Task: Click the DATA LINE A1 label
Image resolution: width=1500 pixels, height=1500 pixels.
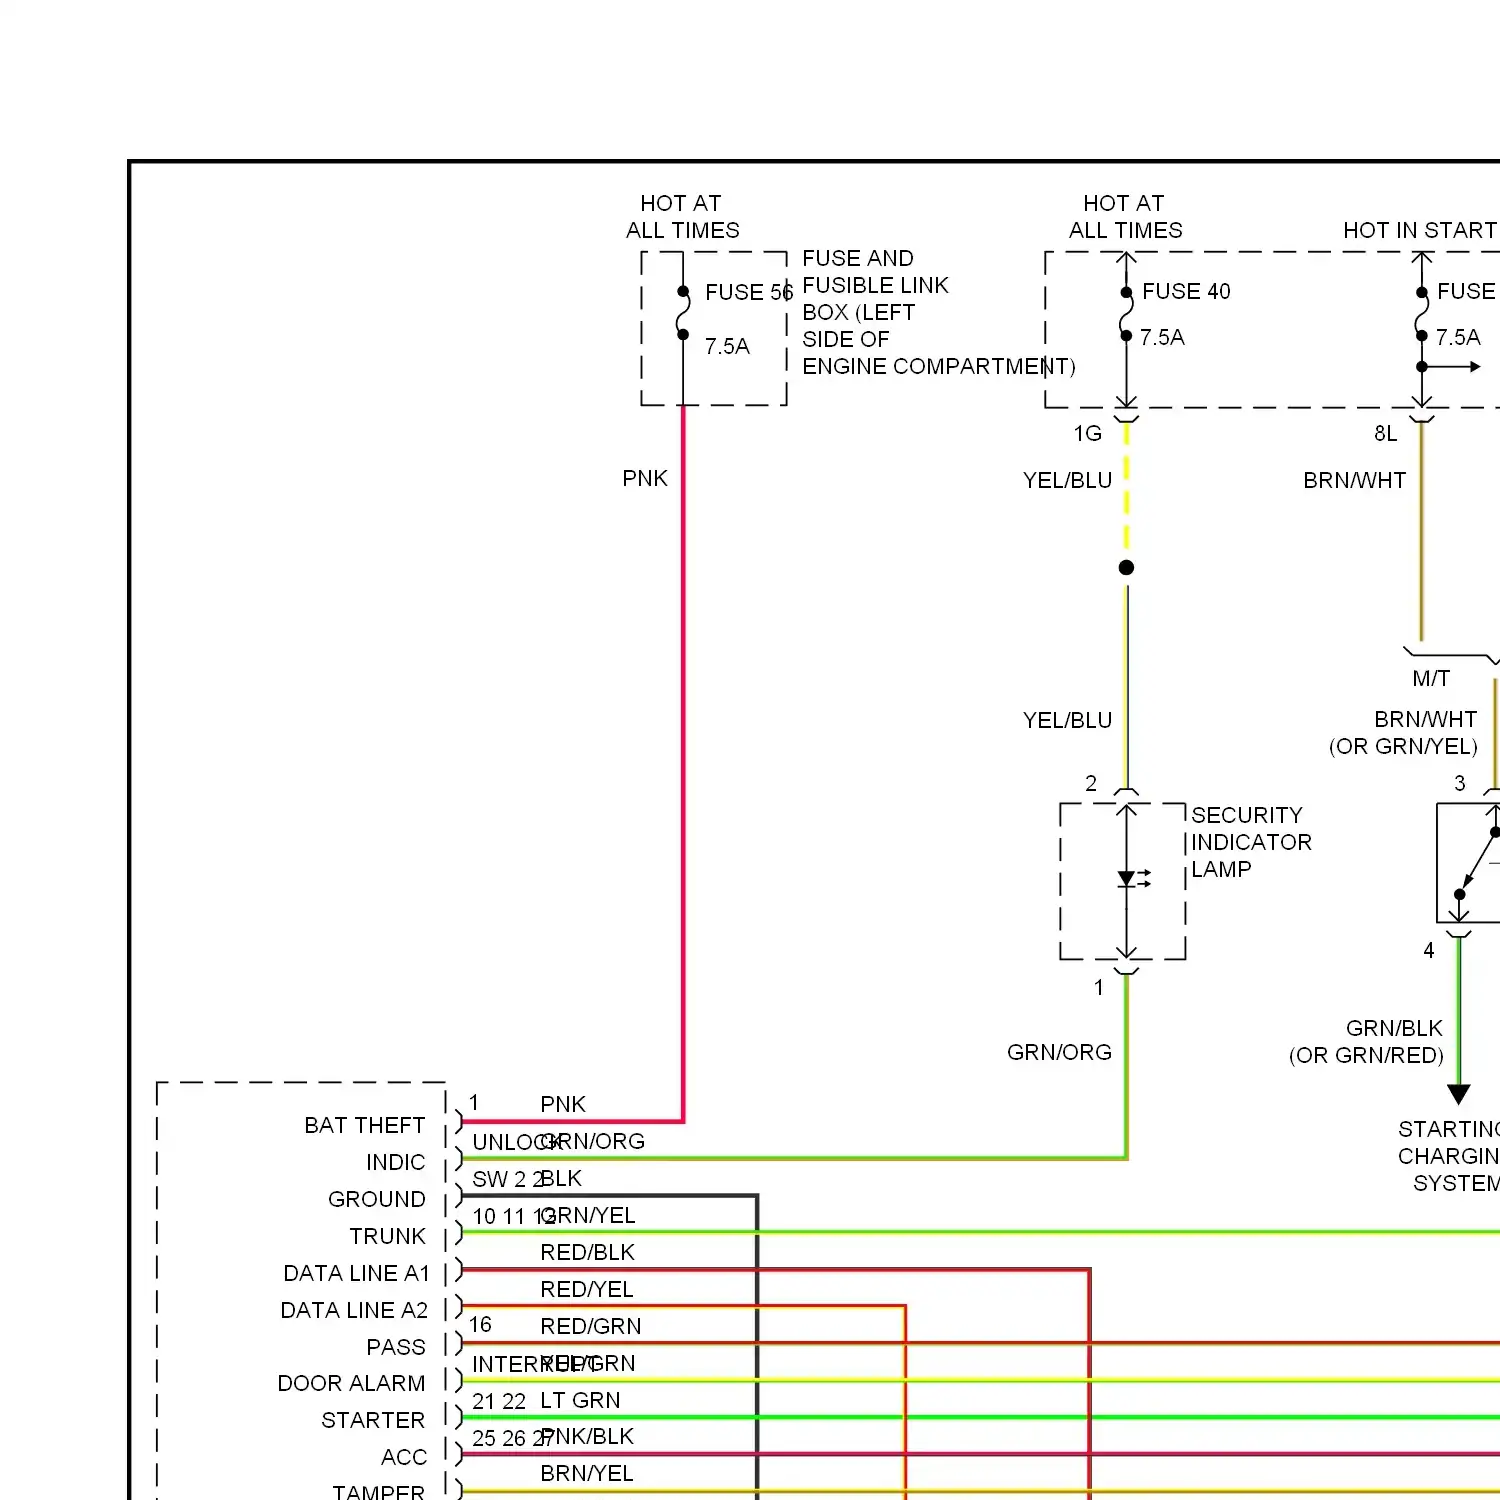Action: (356, 1273)
